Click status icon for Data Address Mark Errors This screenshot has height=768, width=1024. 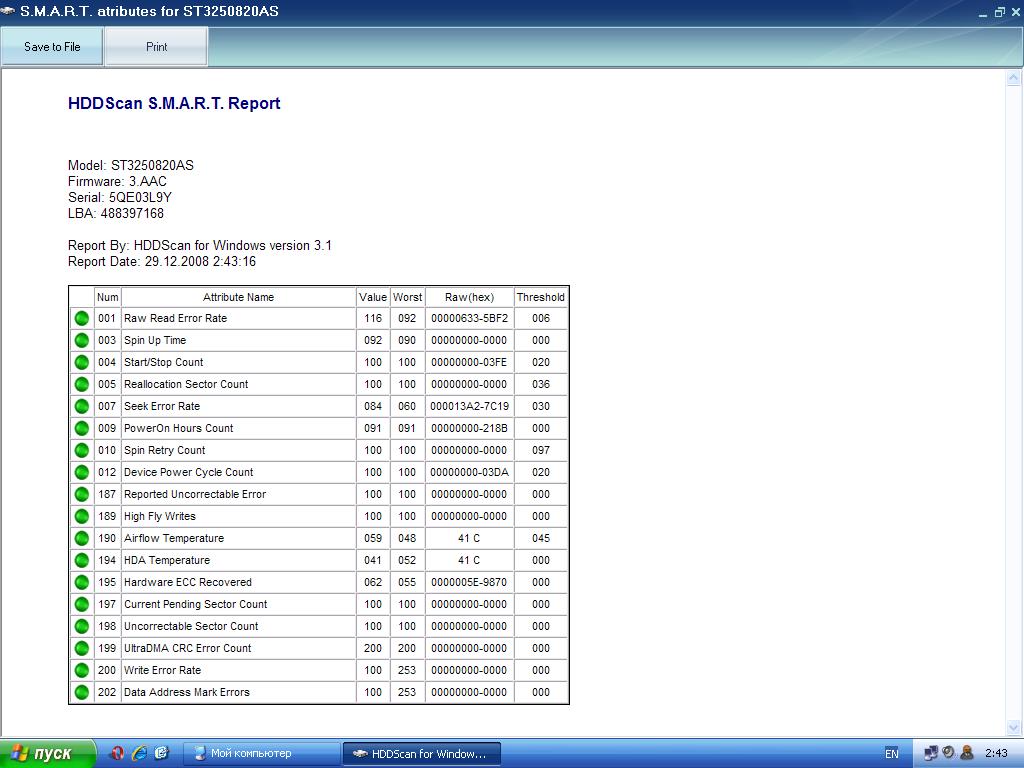(82, 692)
